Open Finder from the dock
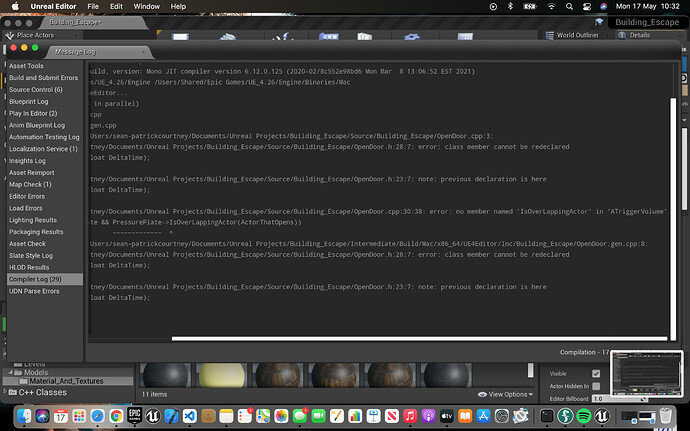Image resolution: width=690 pixels, height=431 pixels. tap(24, 416)
